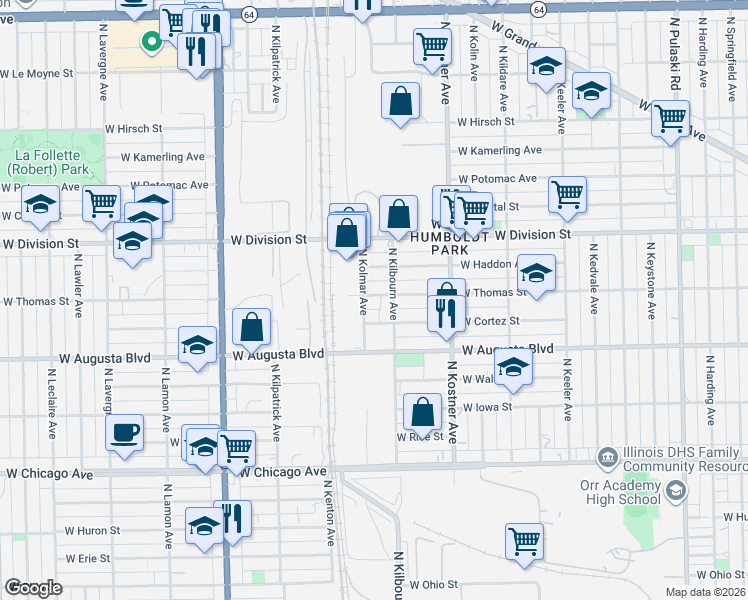
Task: Click the green location pin marker
Action: pos(152,42)
